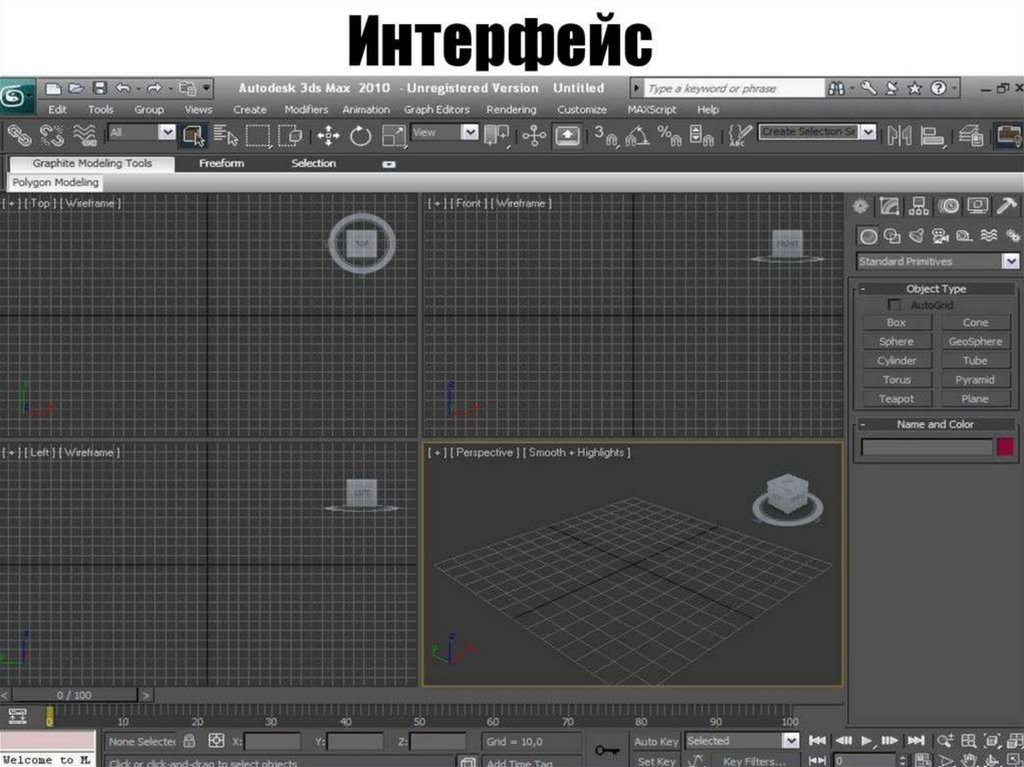1024x767 pixels.
Task: Click the Save File floppy icon
Action: pos(99,88)
